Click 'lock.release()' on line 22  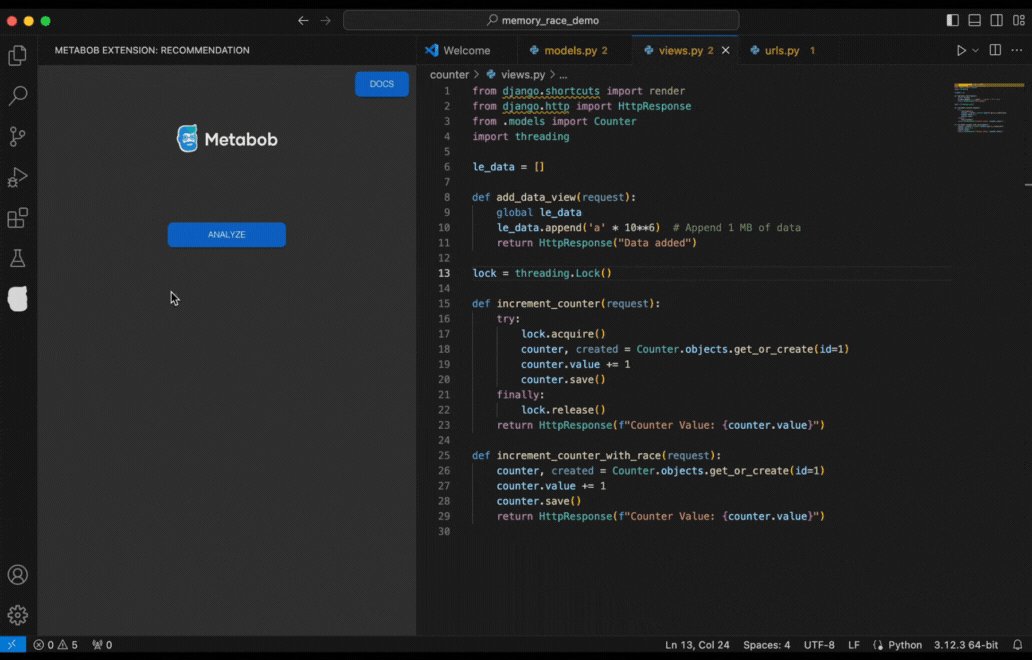tap(563, 410)
